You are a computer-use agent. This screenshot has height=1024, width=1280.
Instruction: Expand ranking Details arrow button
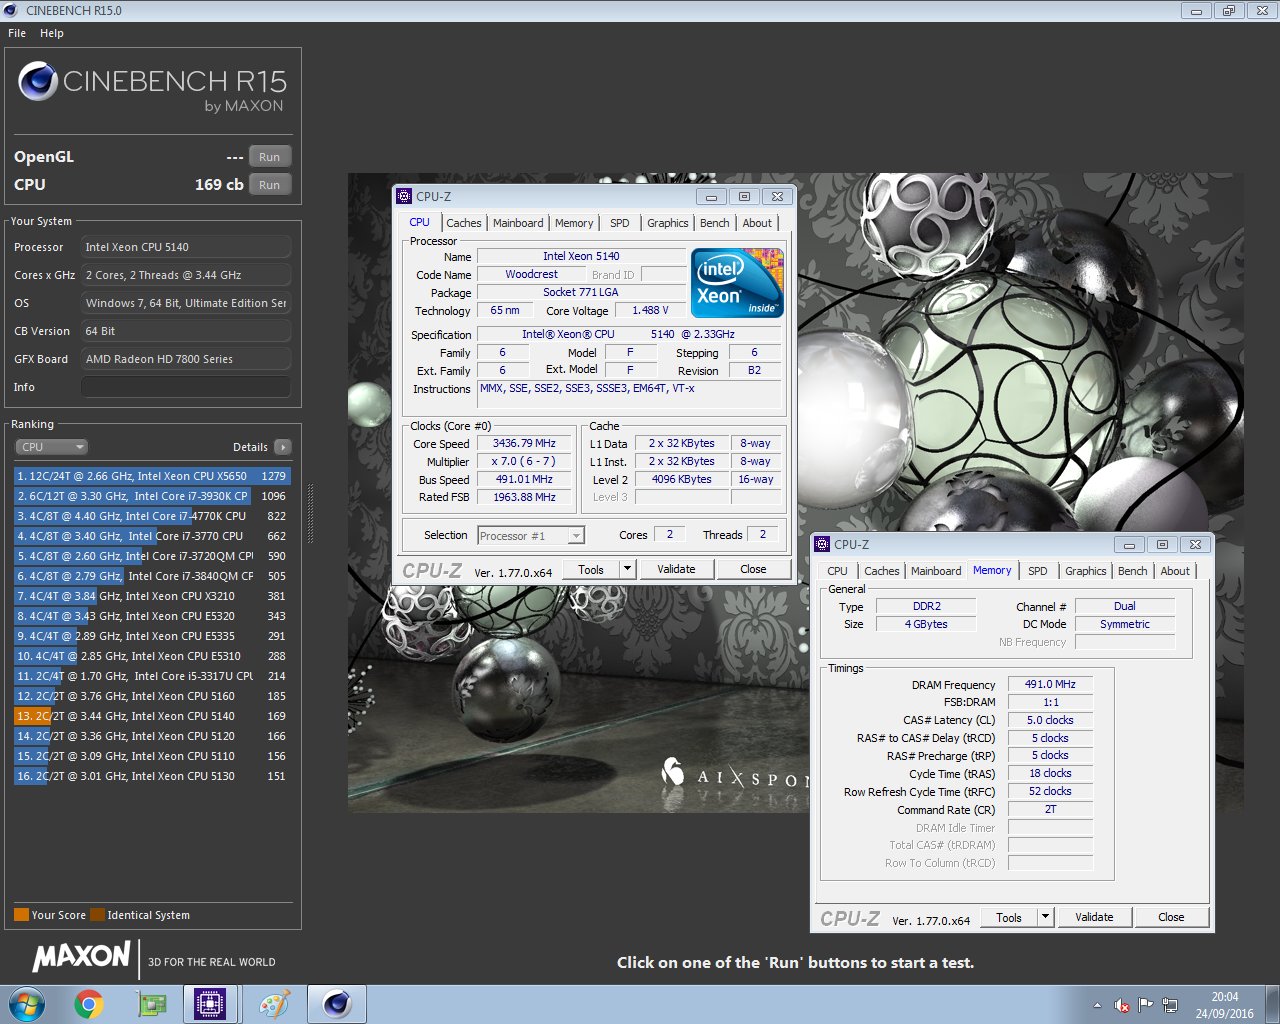point(283,447)
